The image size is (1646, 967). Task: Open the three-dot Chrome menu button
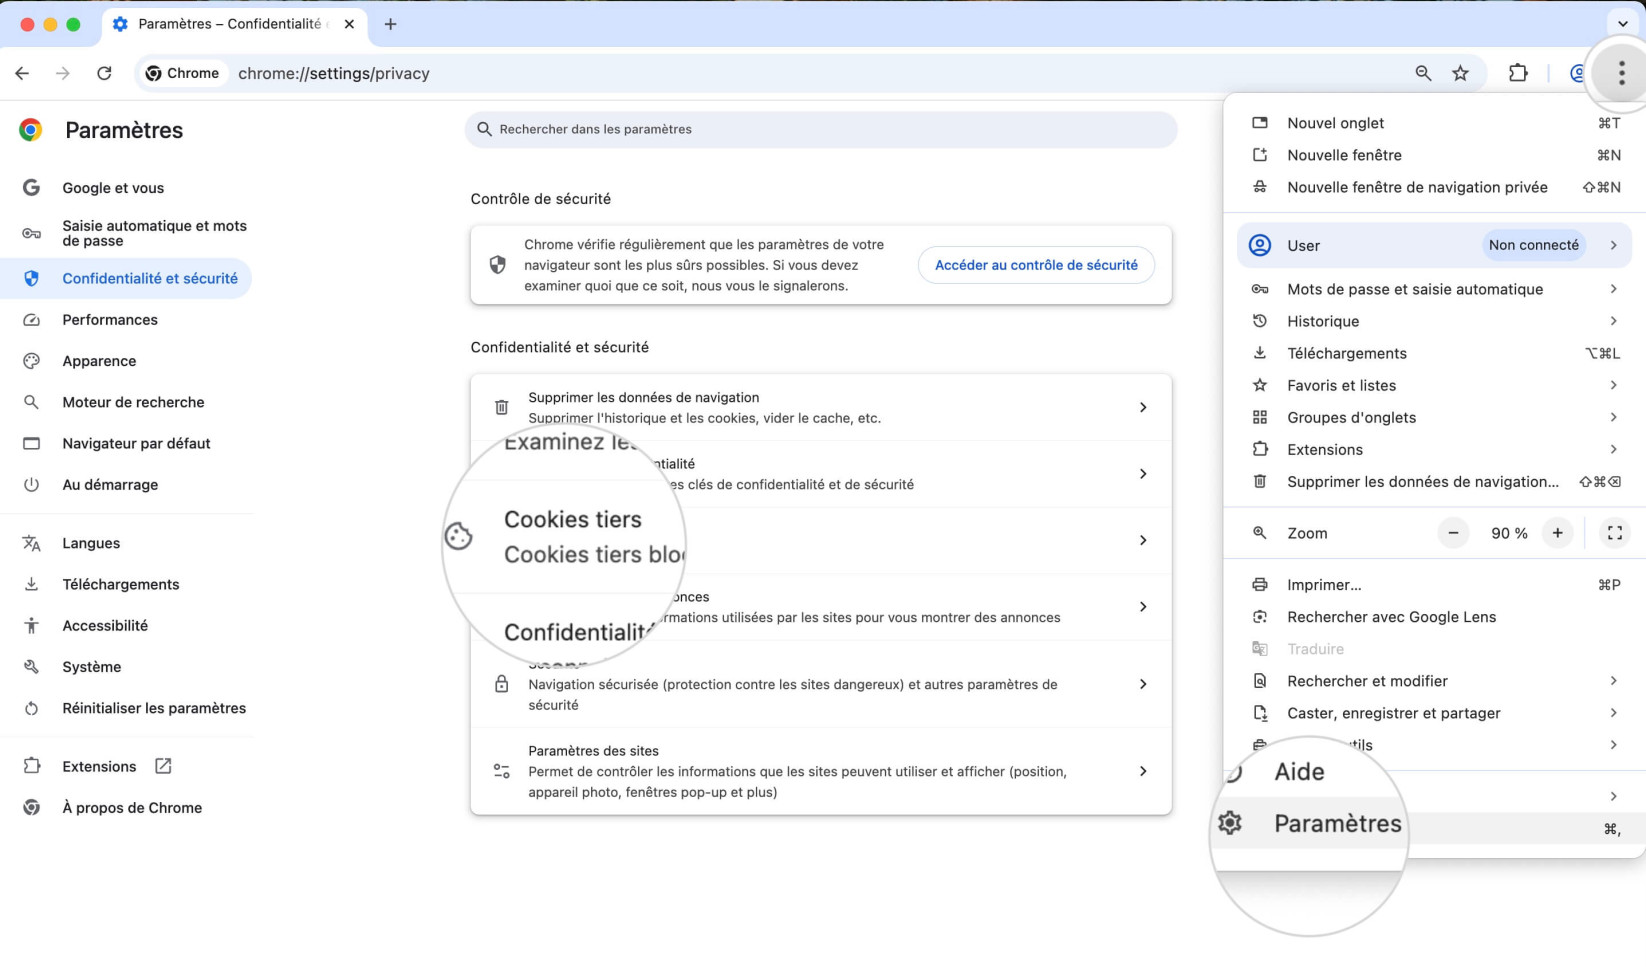(x=1621, y=72)
